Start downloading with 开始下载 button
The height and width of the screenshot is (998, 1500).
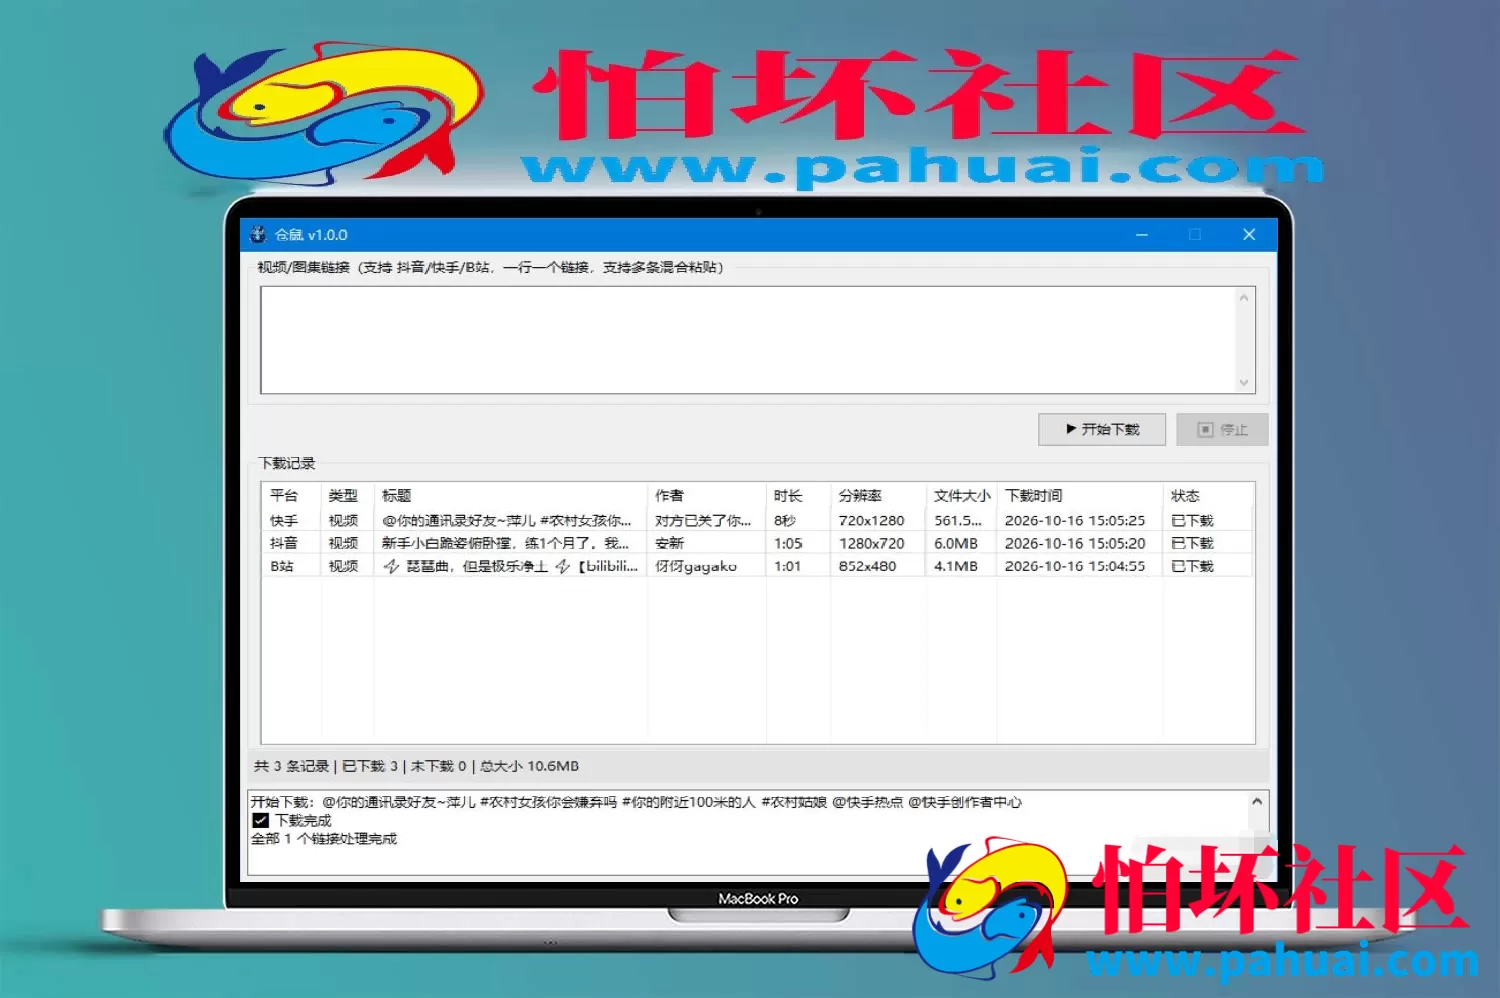(1102, 429)
